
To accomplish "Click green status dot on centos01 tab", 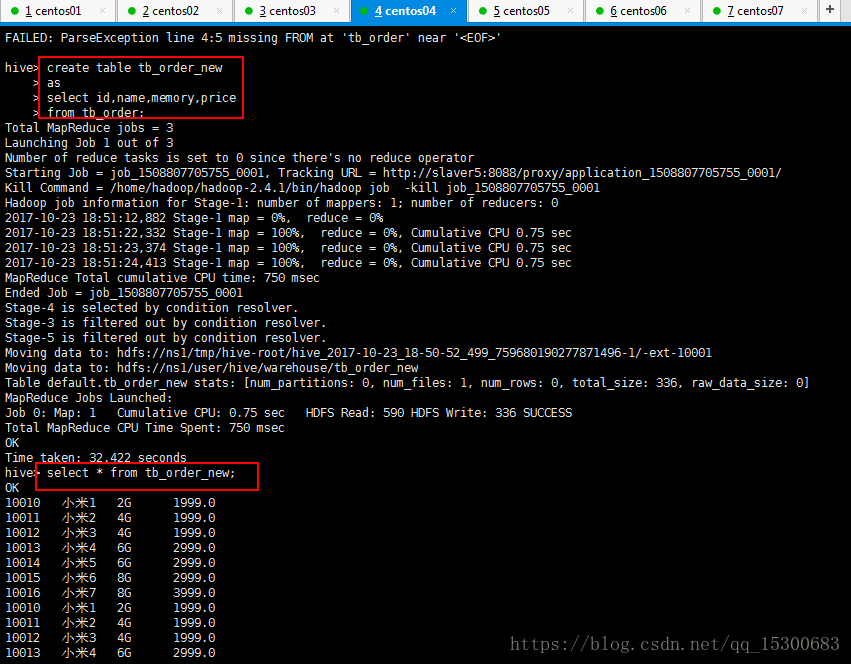I will point(15,11).
